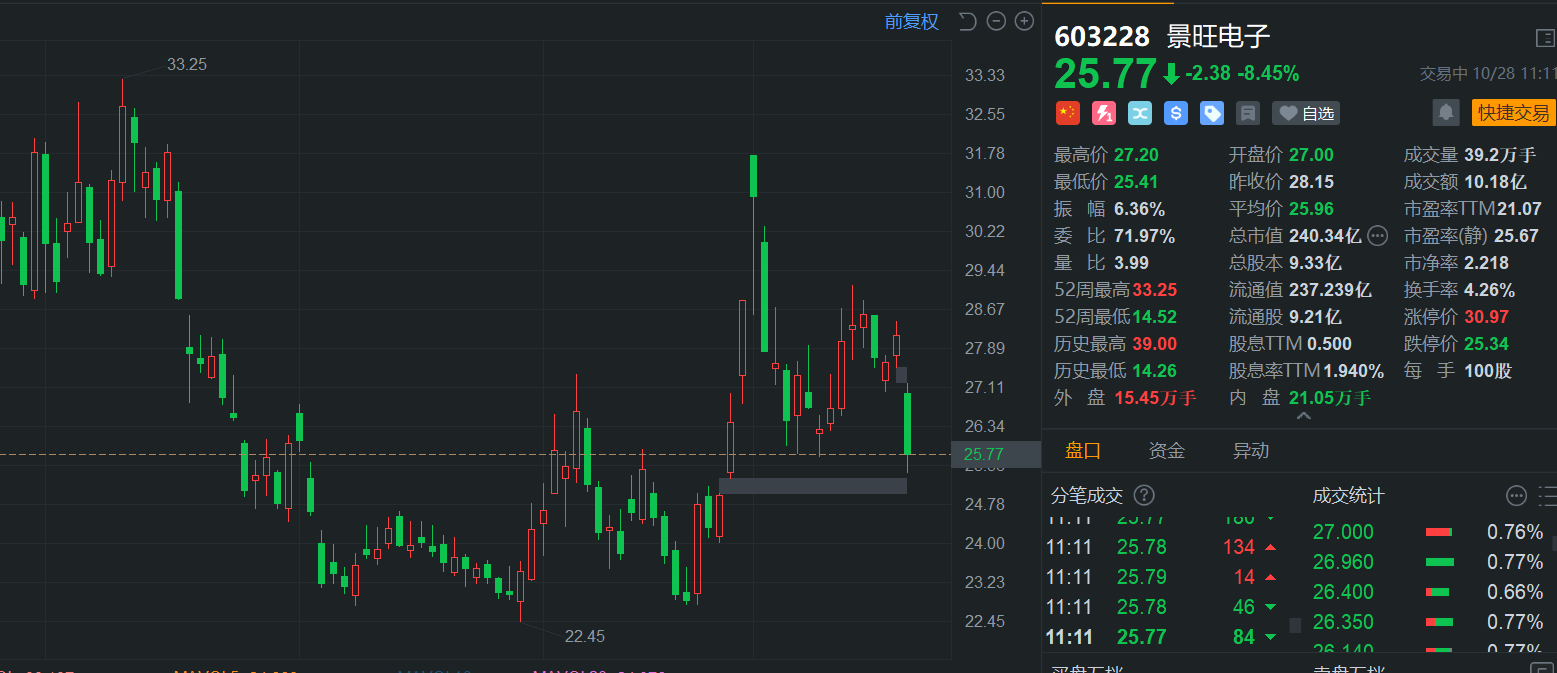This screenshot has height=673, width=1557.
Task: Click the 27.000 price row in 成交统计
Action: pyautogui.click(x=1428, y=532)
